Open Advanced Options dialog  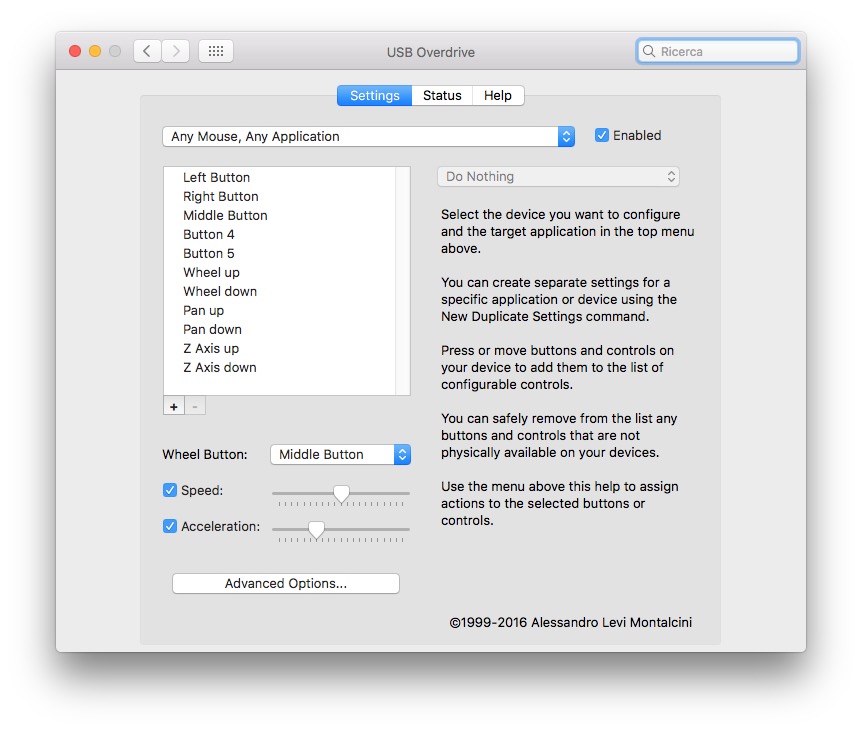(286, 584)
